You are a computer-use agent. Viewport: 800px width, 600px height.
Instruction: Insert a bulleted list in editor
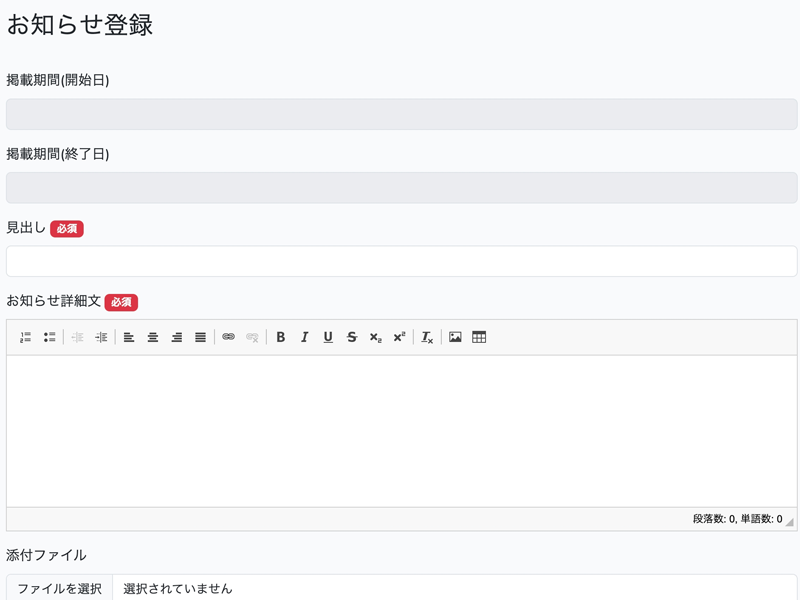point(49,338)
